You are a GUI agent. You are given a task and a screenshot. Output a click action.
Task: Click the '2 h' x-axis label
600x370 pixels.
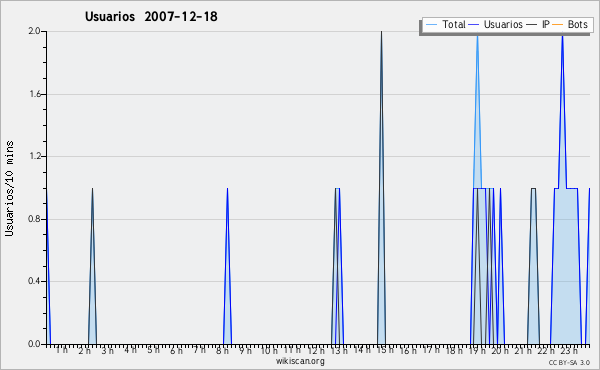pos(85,351)
